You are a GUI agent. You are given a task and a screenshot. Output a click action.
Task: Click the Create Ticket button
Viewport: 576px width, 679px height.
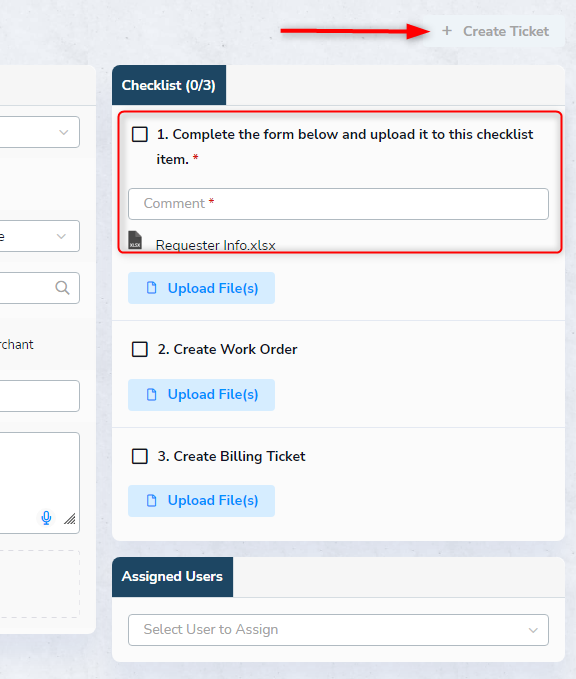(494, 31)
